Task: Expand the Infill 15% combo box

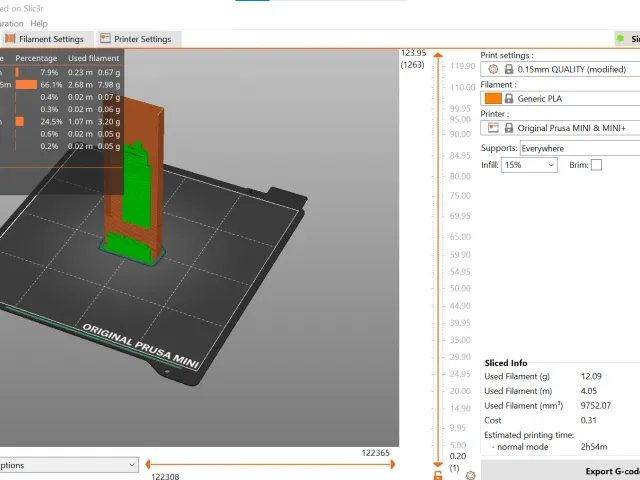Action: click(529, 165)
